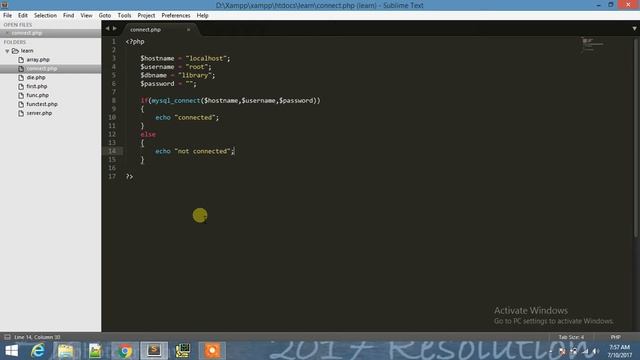This screenshot has height=360, width=640.
Task: Click the die.php file icon
Action: (21, 78)
